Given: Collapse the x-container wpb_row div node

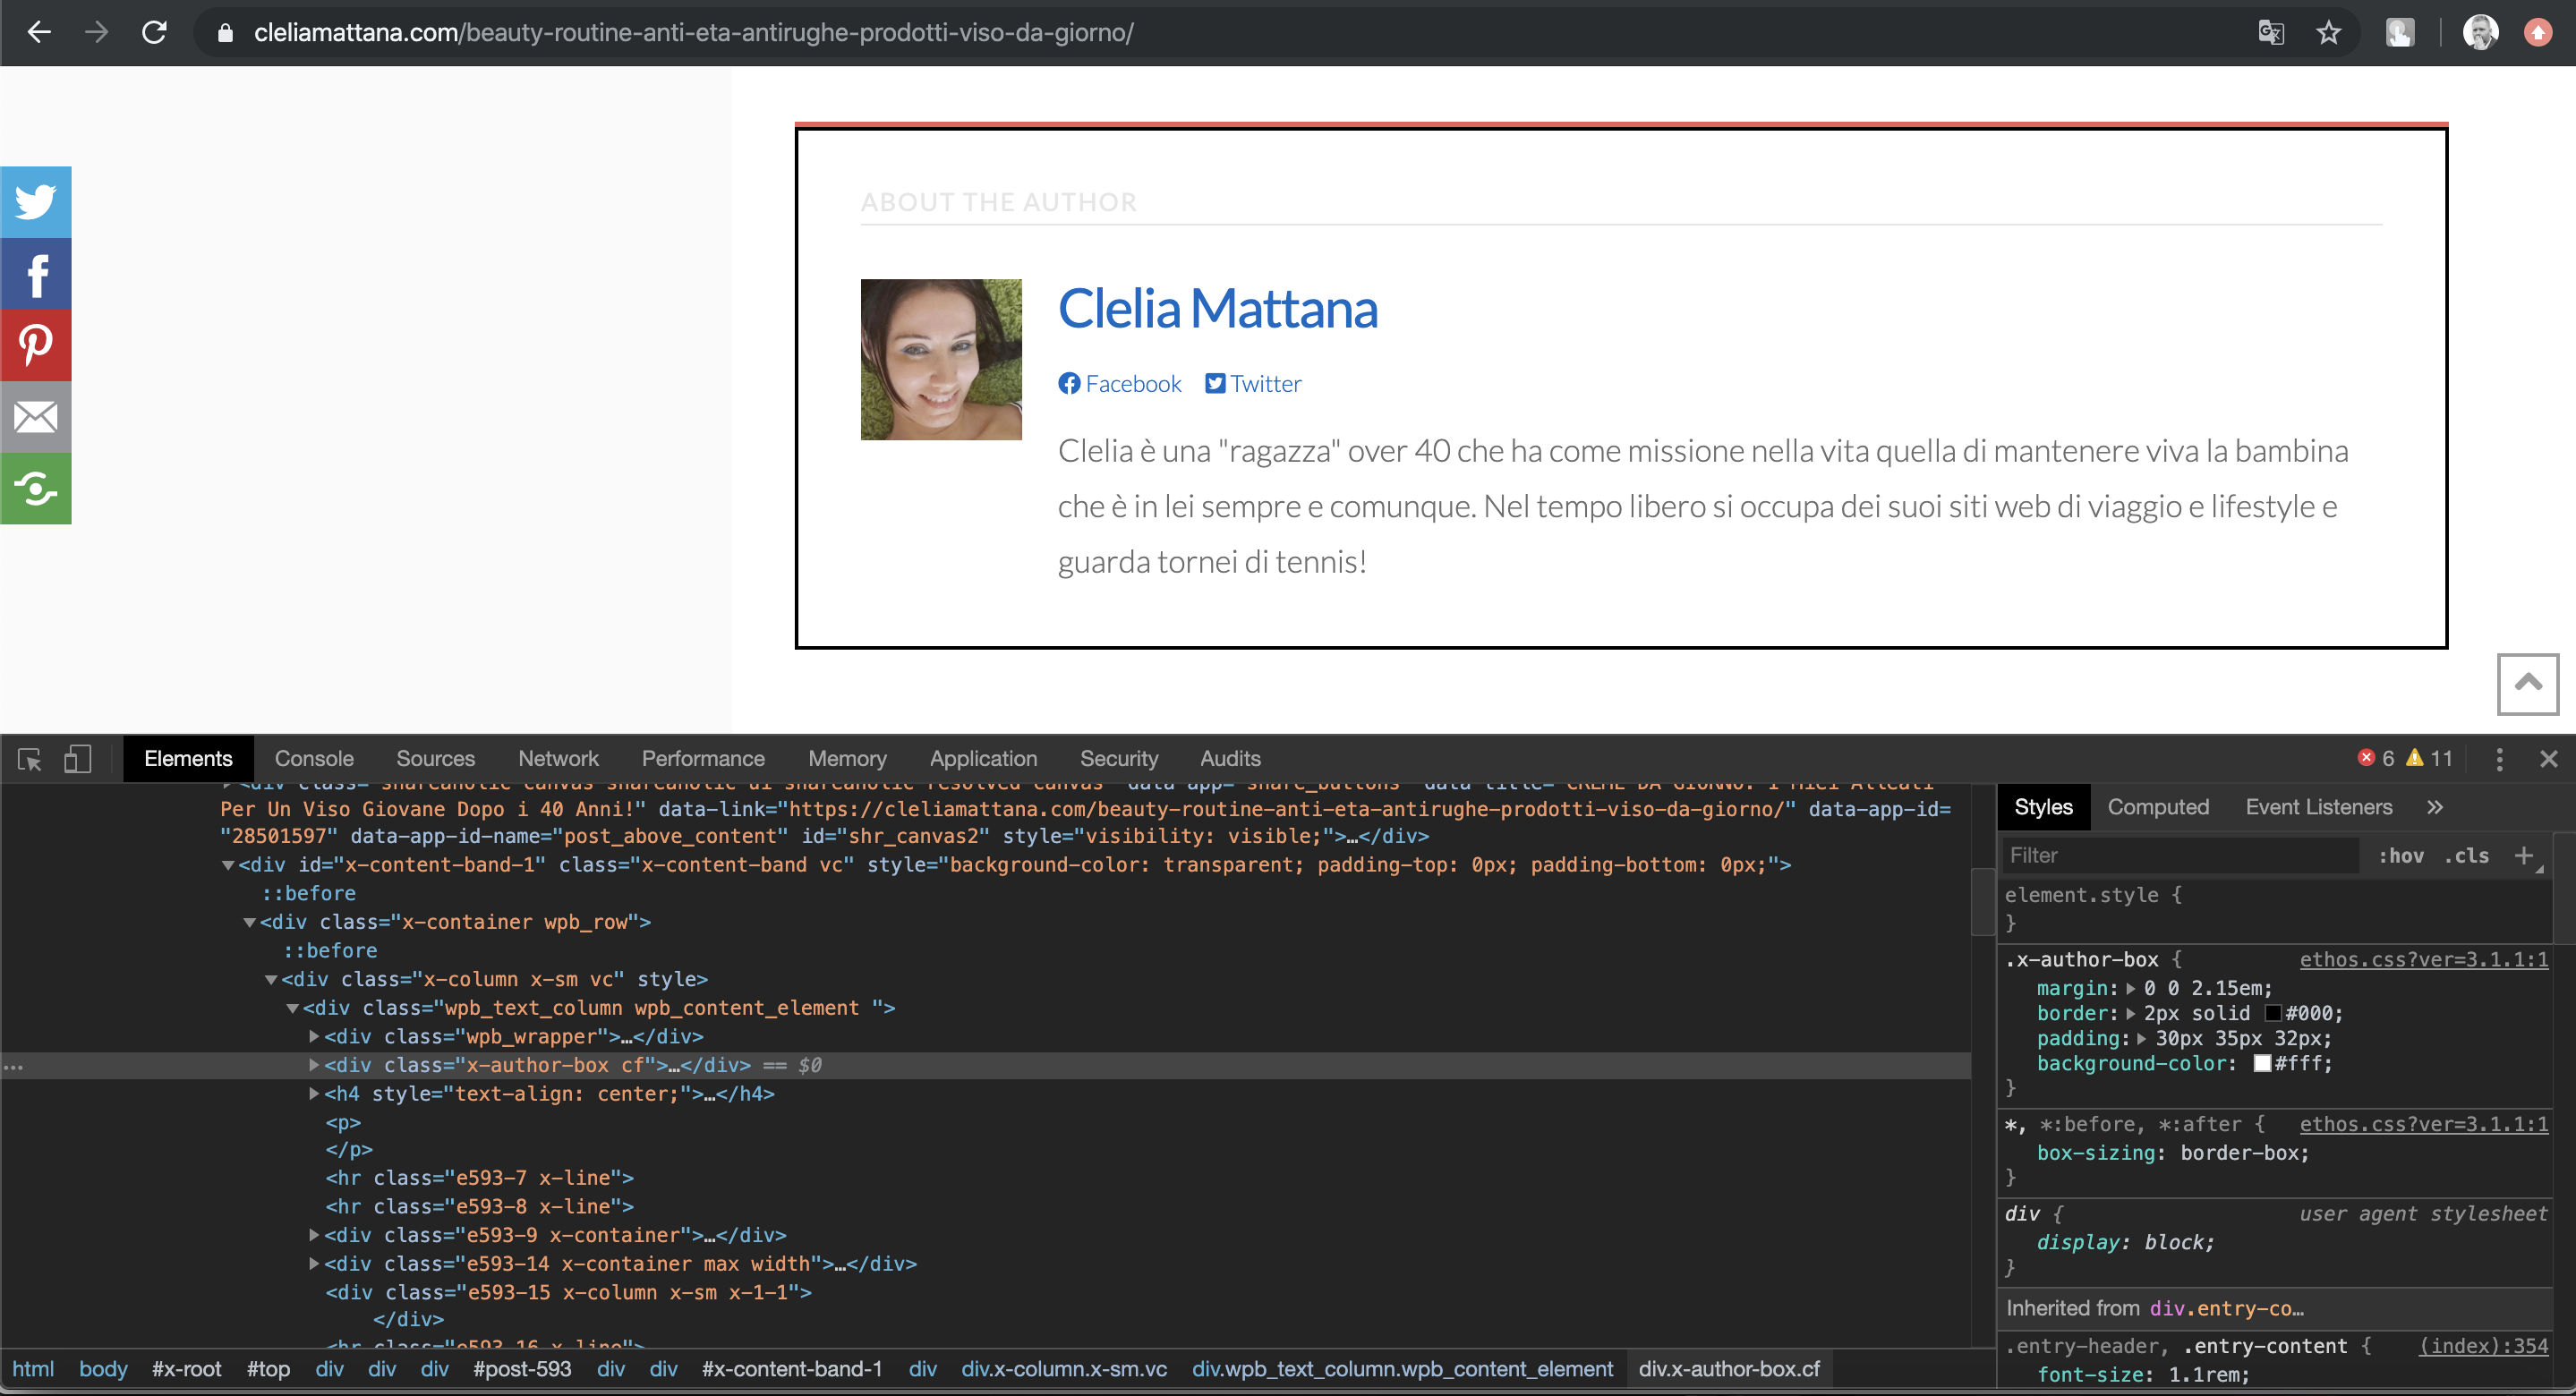Looking at the screenshot, I should 250,922.
